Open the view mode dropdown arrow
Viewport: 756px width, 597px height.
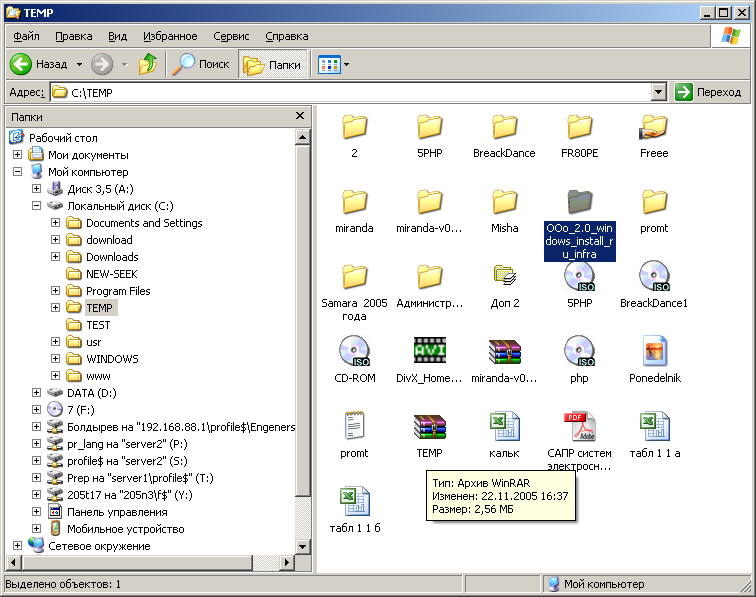(x=346, y=64)
